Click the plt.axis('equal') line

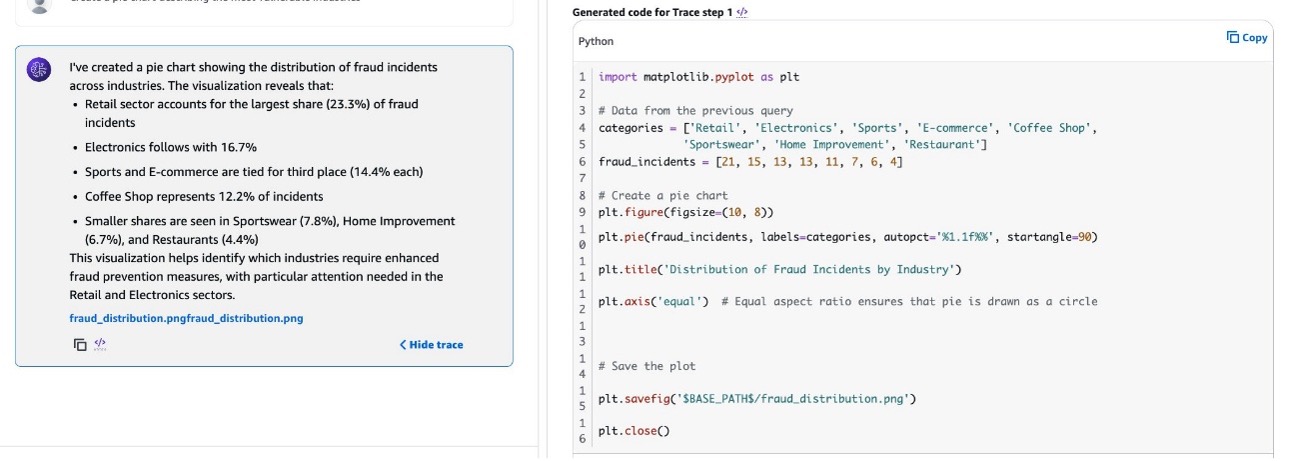pos(848,301)
